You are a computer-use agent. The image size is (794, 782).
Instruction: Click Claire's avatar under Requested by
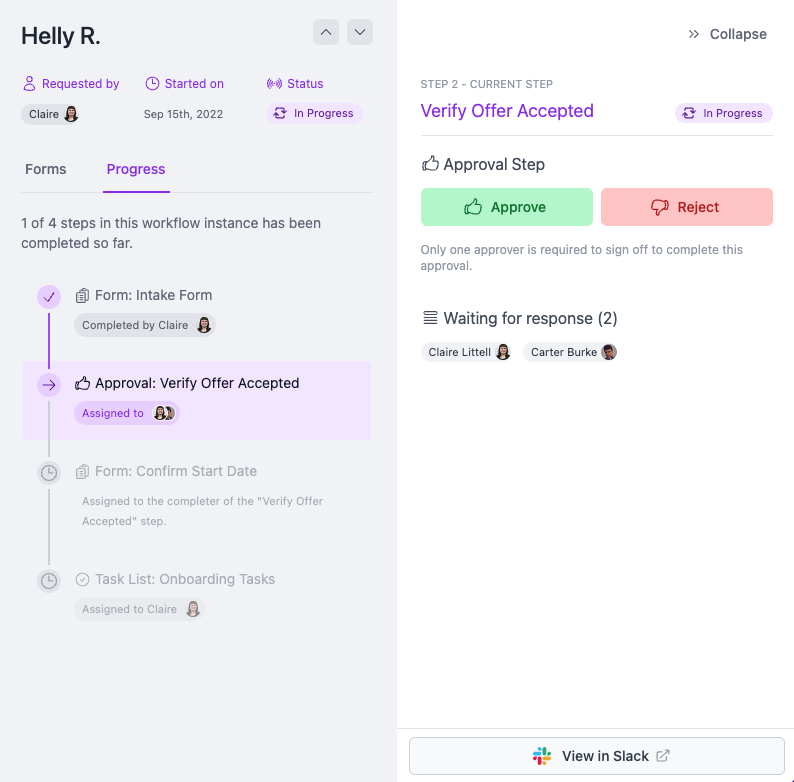click(x=71, y=114)
